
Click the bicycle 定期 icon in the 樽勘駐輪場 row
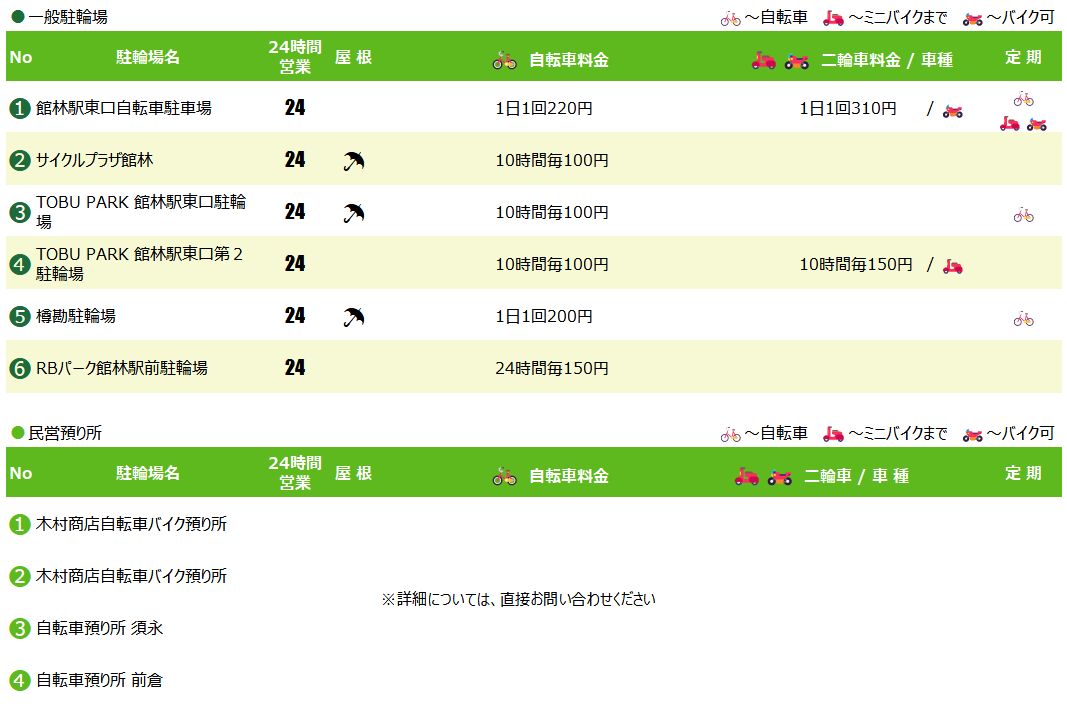pyautogui.click(x=1023, y=319)
